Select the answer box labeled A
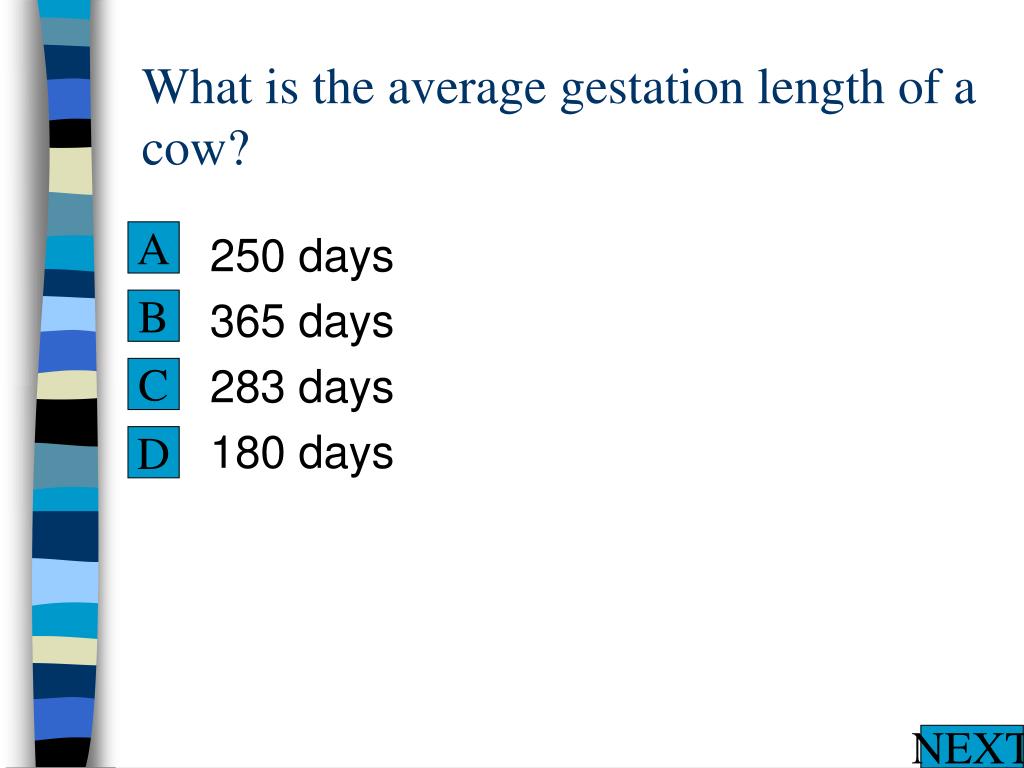This screenshot has width=1024, height=768. coord(153,248)
